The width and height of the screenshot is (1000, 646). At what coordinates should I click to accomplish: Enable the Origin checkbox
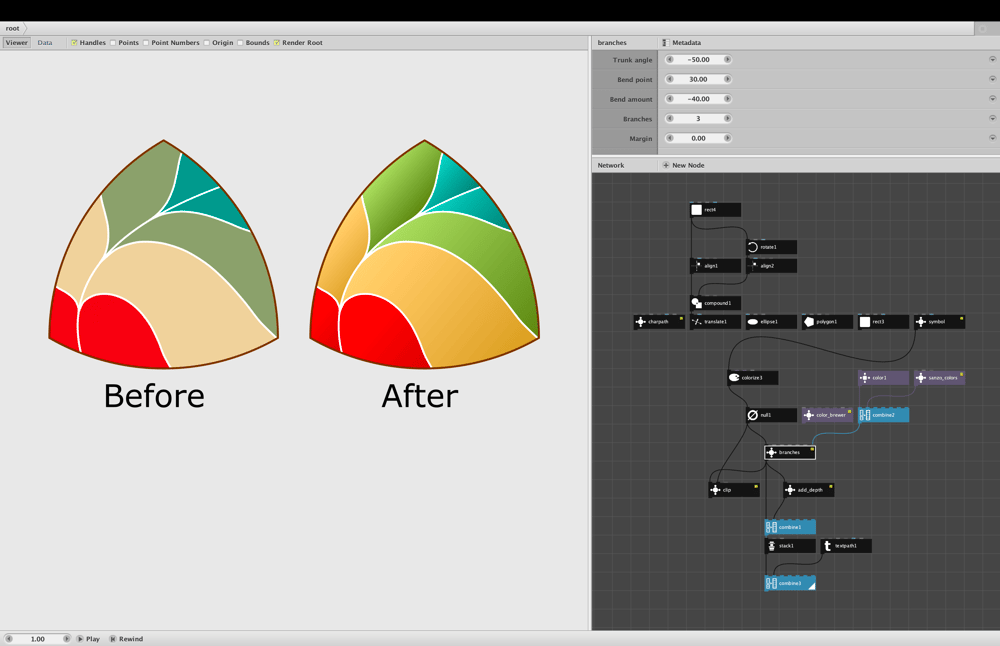207,43
